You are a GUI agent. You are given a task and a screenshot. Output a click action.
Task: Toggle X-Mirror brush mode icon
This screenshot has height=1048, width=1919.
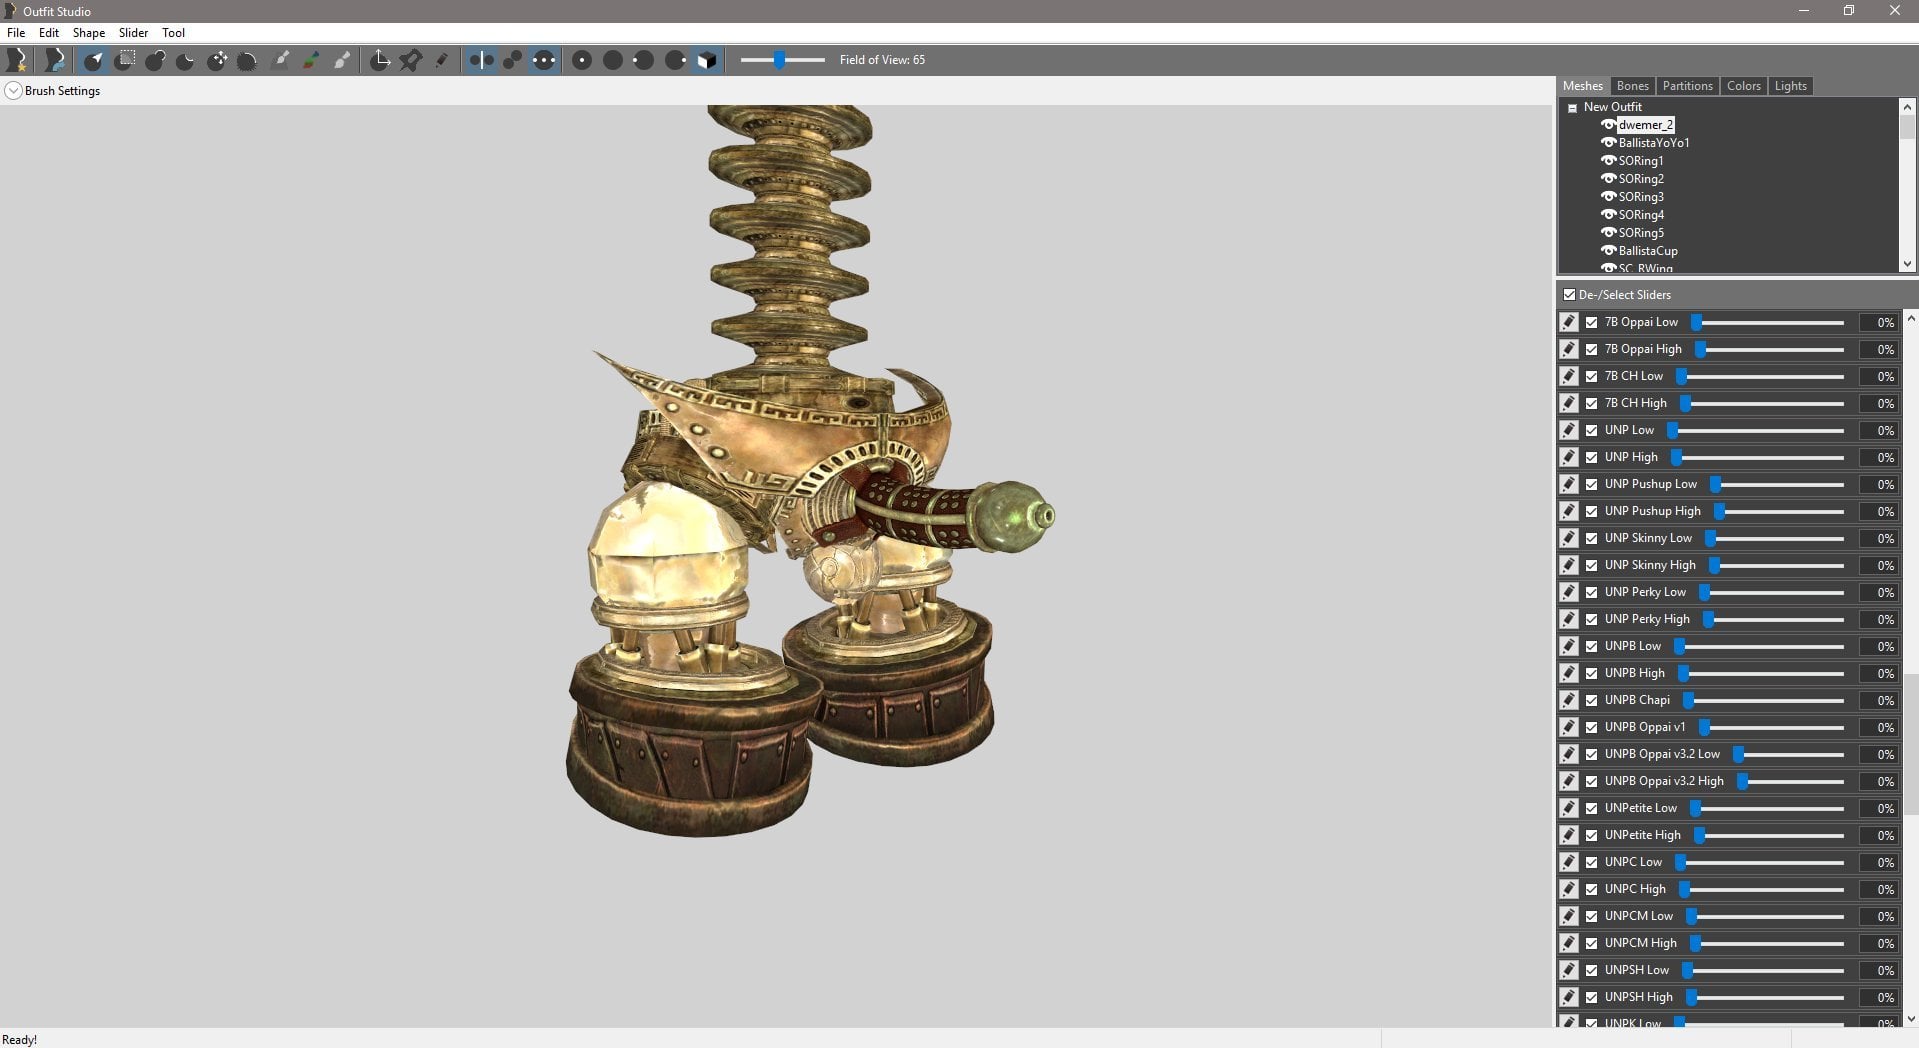click(x=481, y=61)
